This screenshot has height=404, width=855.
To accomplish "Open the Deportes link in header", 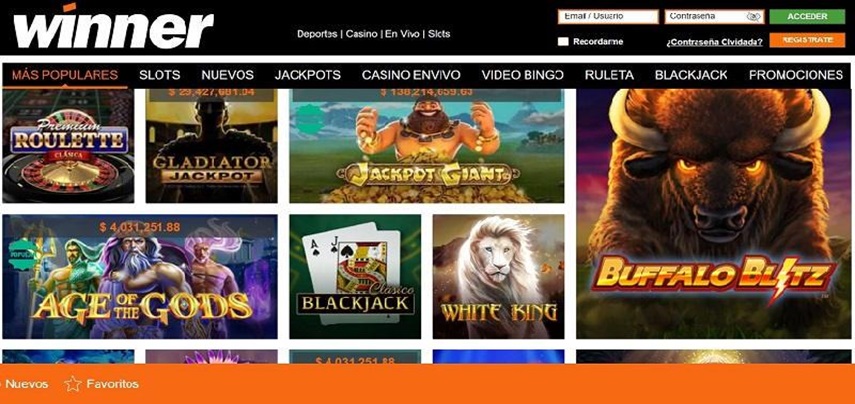I will pos(317,34).
